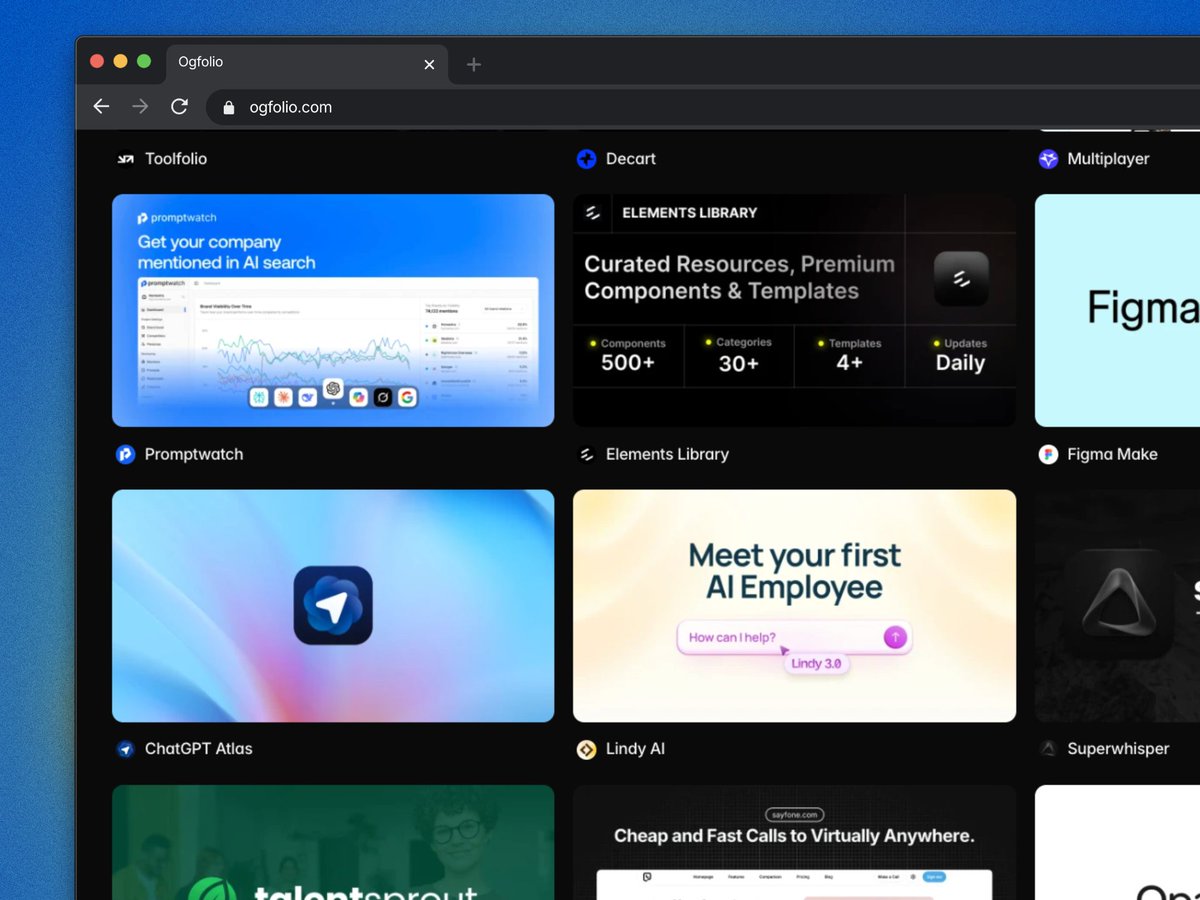The height and width of the screenshot is (900, 1200).
Task: Click the Toolfolio logo icon
Action: coord(125,159)
